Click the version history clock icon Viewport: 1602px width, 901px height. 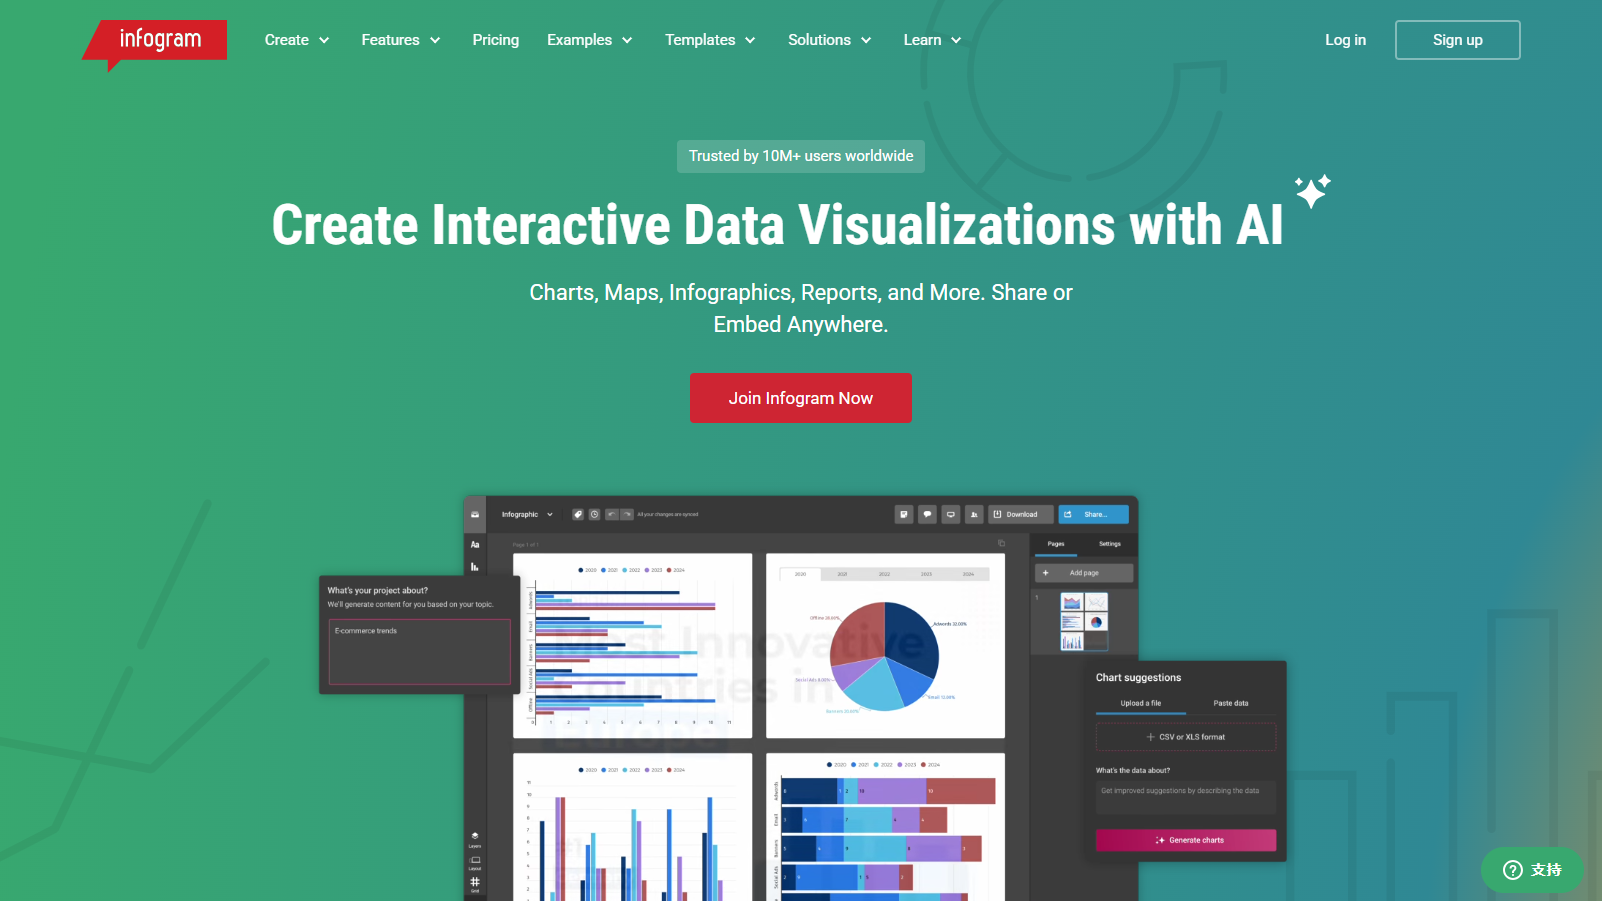click(x=594, y=514)
